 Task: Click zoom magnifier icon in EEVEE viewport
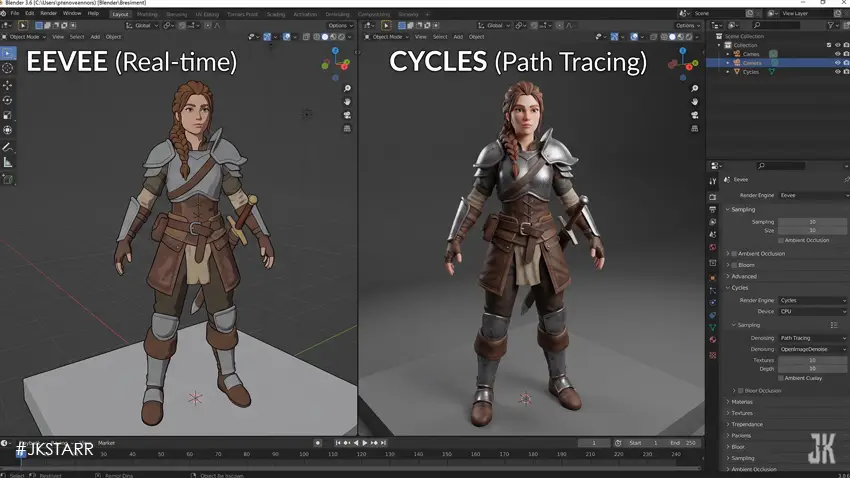point(347,88)
